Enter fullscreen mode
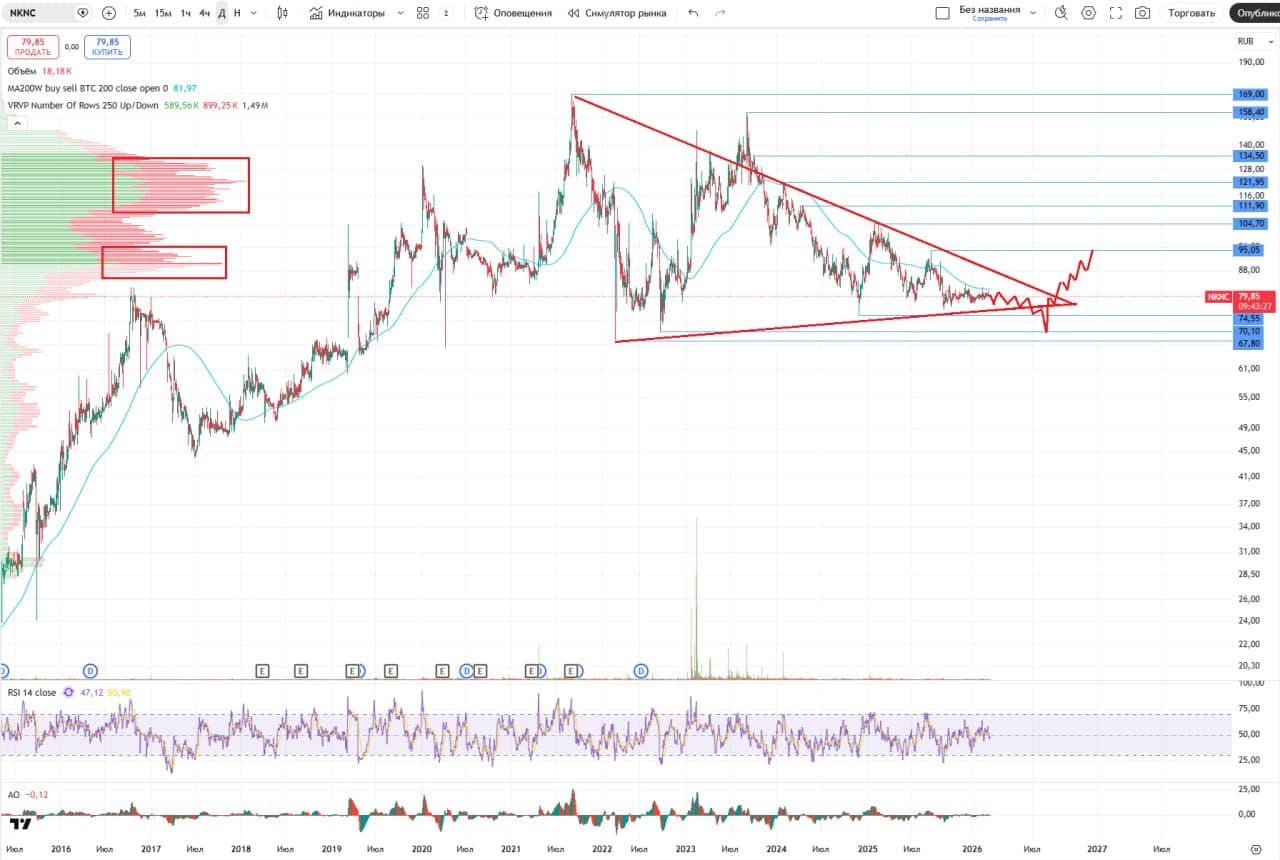 [x=1115, y=13]
